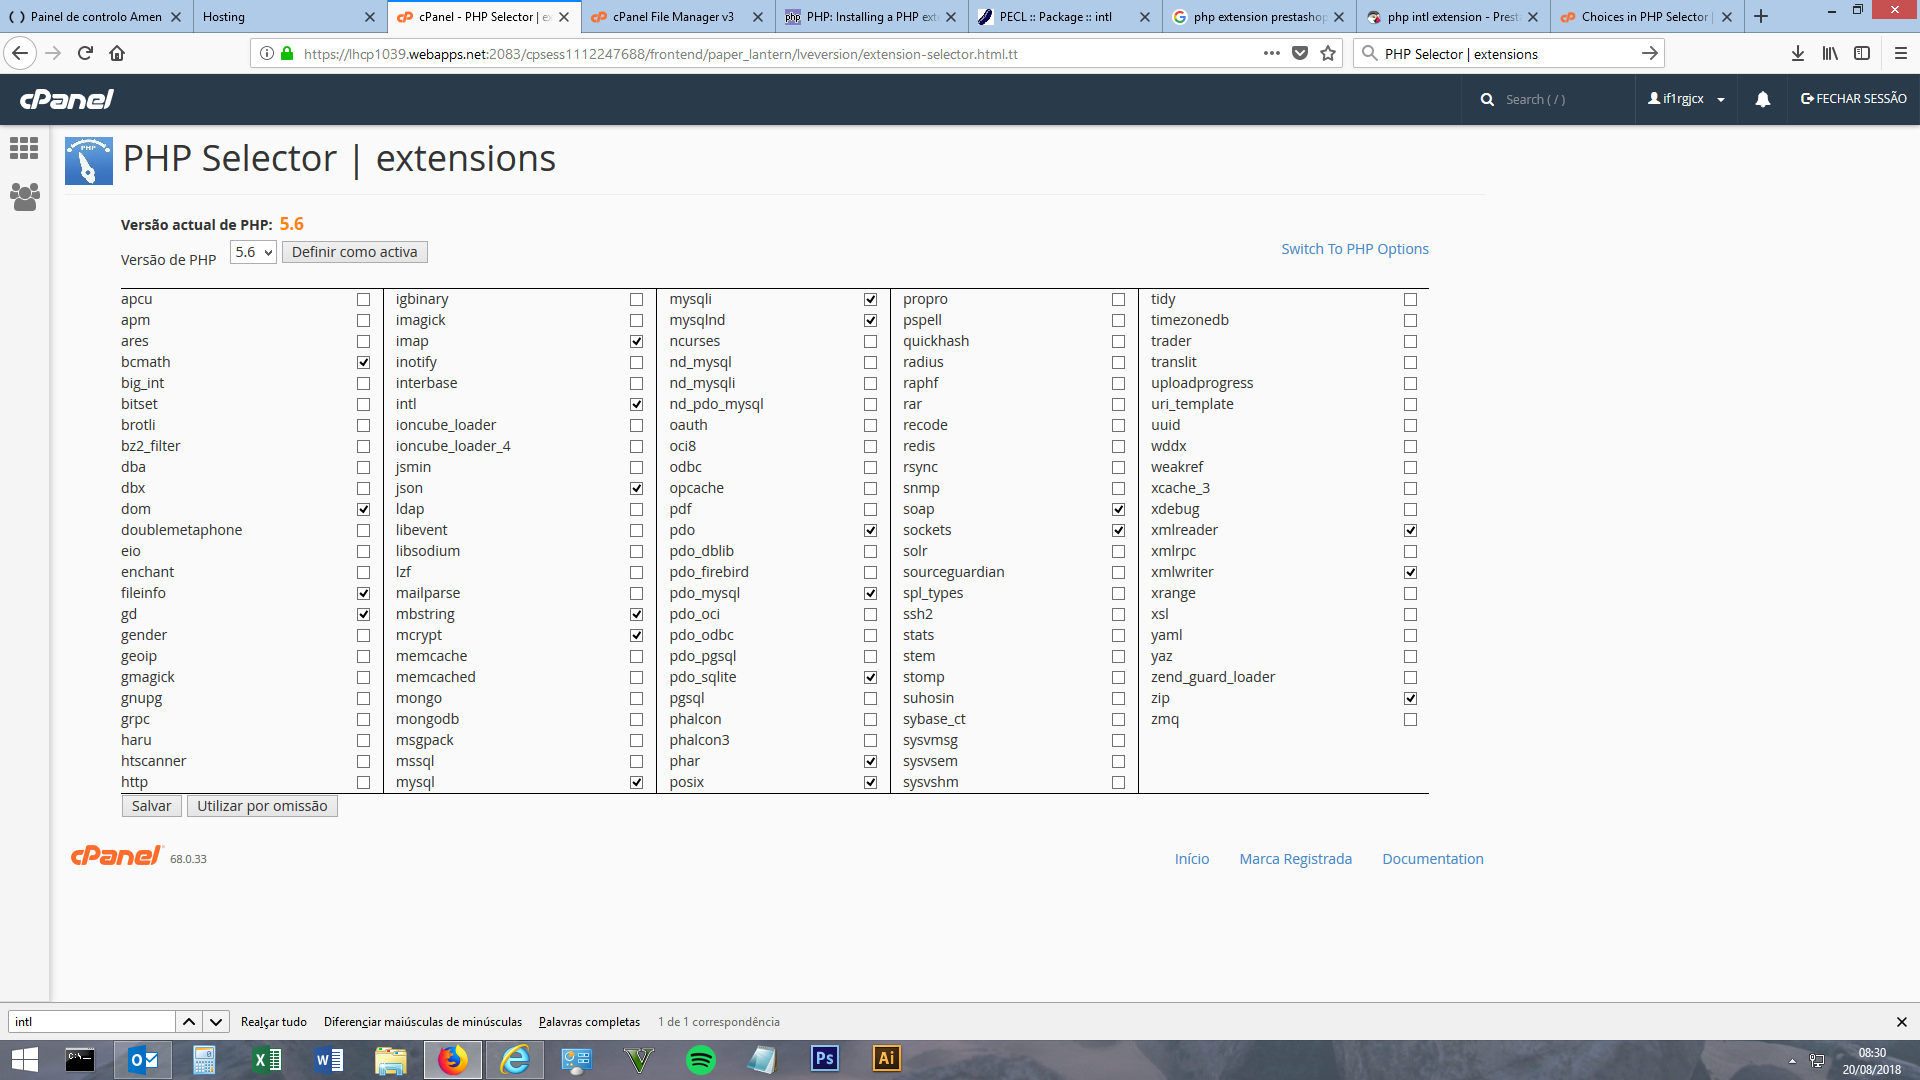1920x1080 pixels.
Task: Open the PHP version 5.6 dropdown
Action: click(253, 252)
